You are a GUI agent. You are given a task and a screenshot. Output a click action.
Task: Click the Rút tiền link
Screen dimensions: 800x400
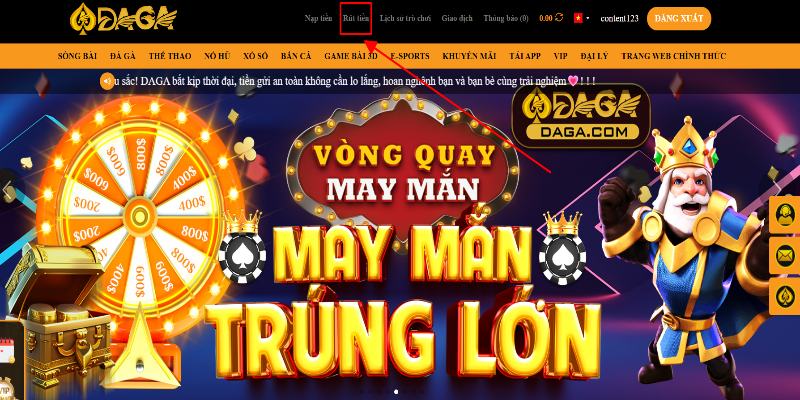[356, 18]
